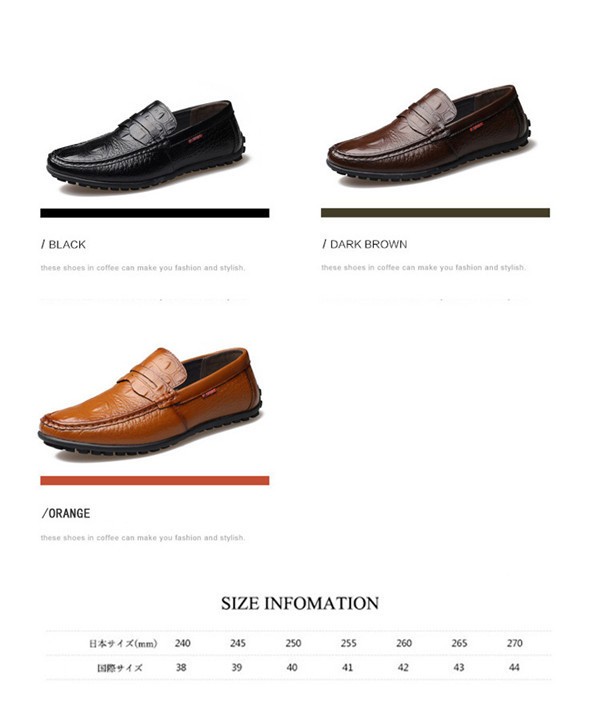Image resolution: width=600 pixels, height=718 pixels.
Task: Select Japanese size 240 in the table
Action: click(x=182, y=643)
